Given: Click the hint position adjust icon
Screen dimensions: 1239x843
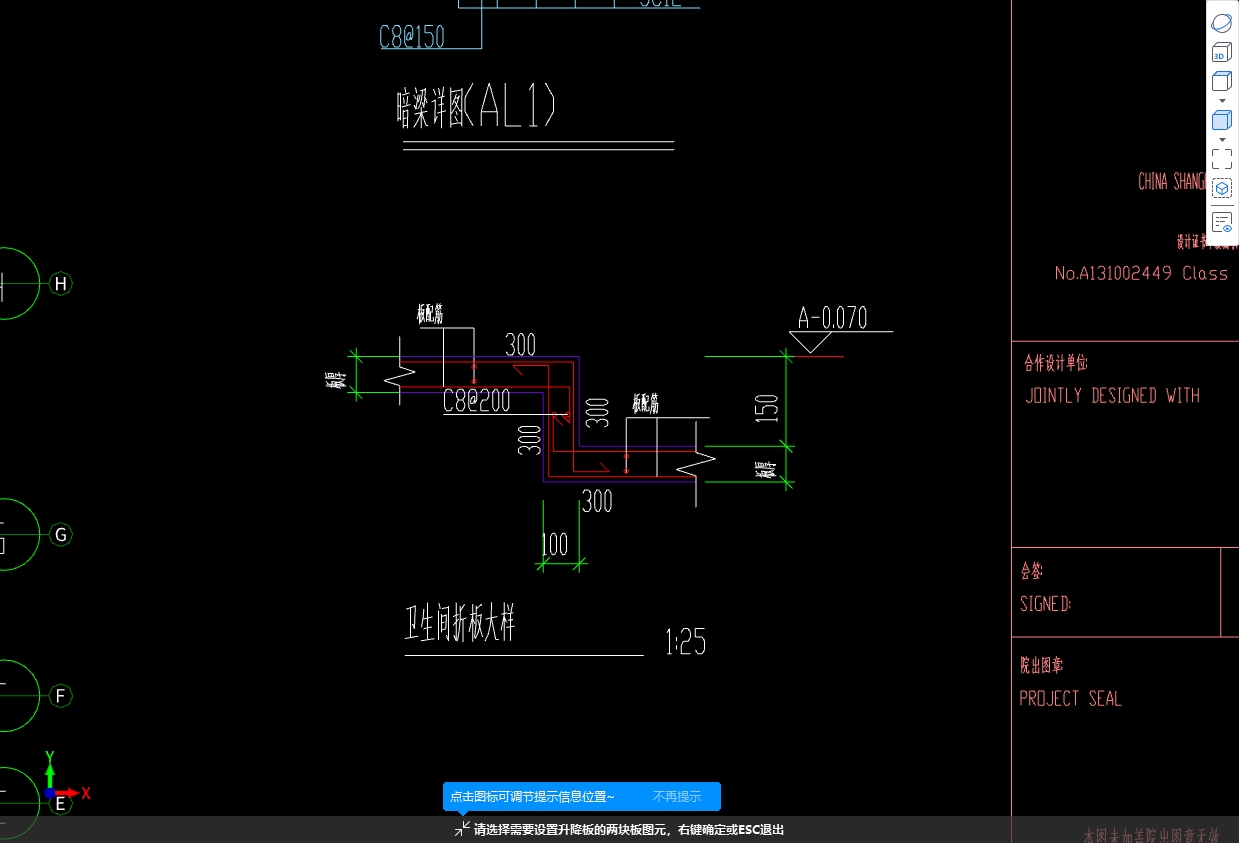Looking at the screenshot, I should (x=462, y=829).
